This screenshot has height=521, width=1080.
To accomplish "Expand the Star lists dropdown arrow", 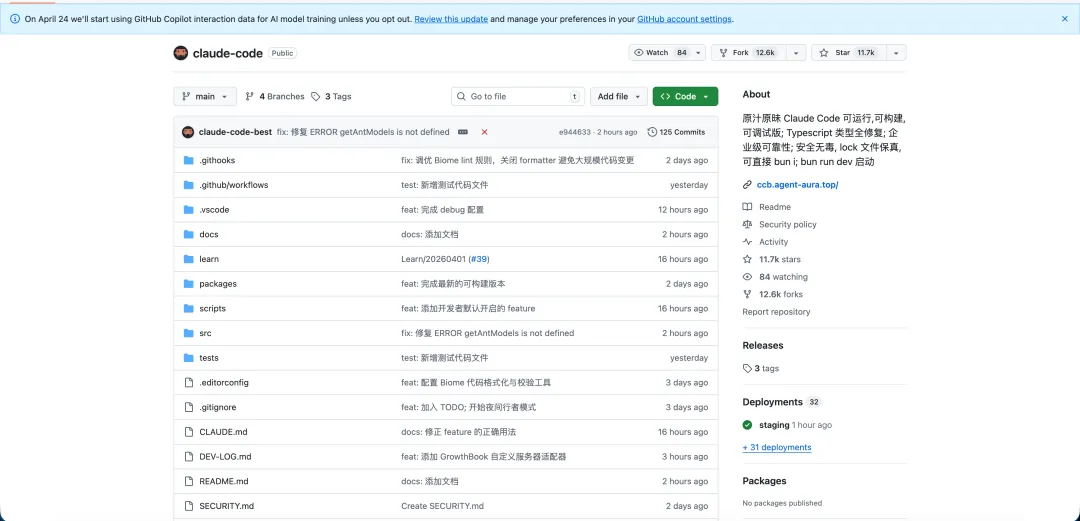I will (896, 52).
